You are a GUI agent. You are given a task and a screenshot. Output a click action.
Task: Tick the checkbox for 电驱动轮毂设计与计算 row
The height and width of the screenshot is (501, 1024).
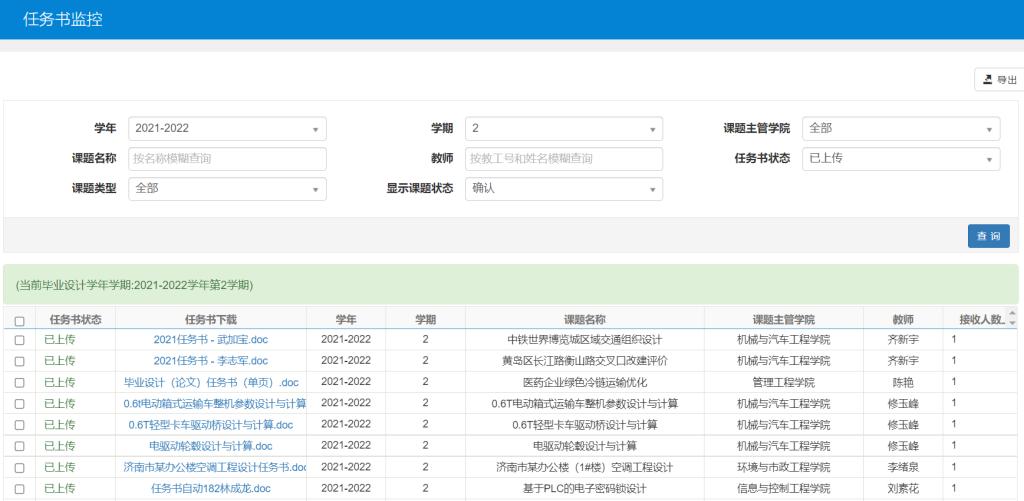[x=19, y=446]
